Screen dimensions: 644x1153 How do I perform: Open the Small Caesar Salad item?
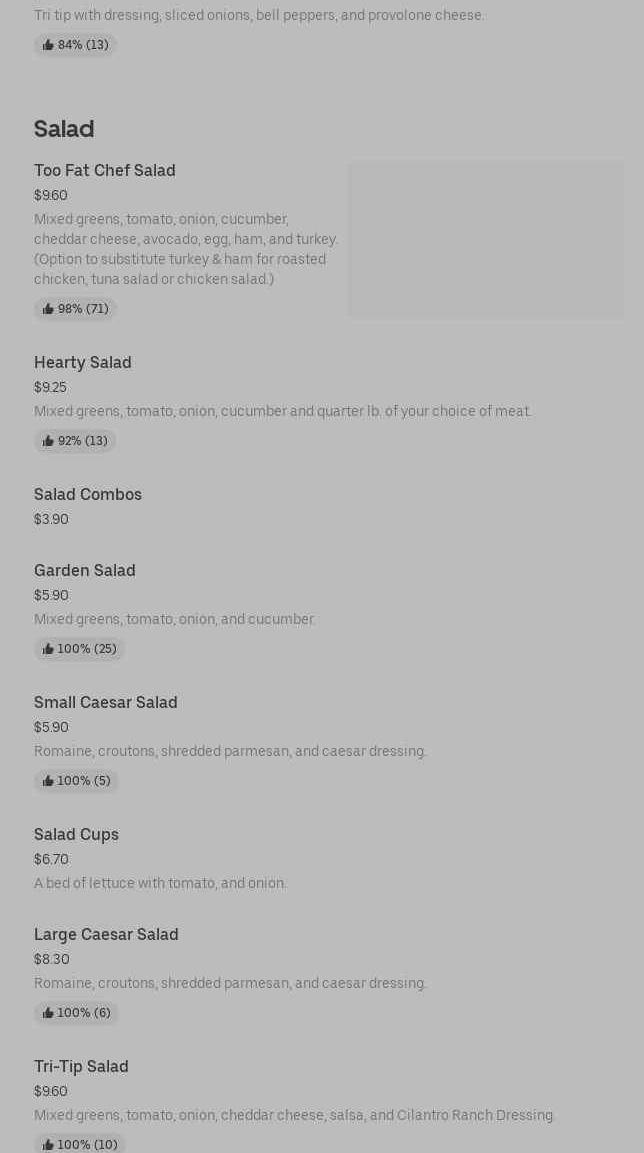click(x=106, y=703)
